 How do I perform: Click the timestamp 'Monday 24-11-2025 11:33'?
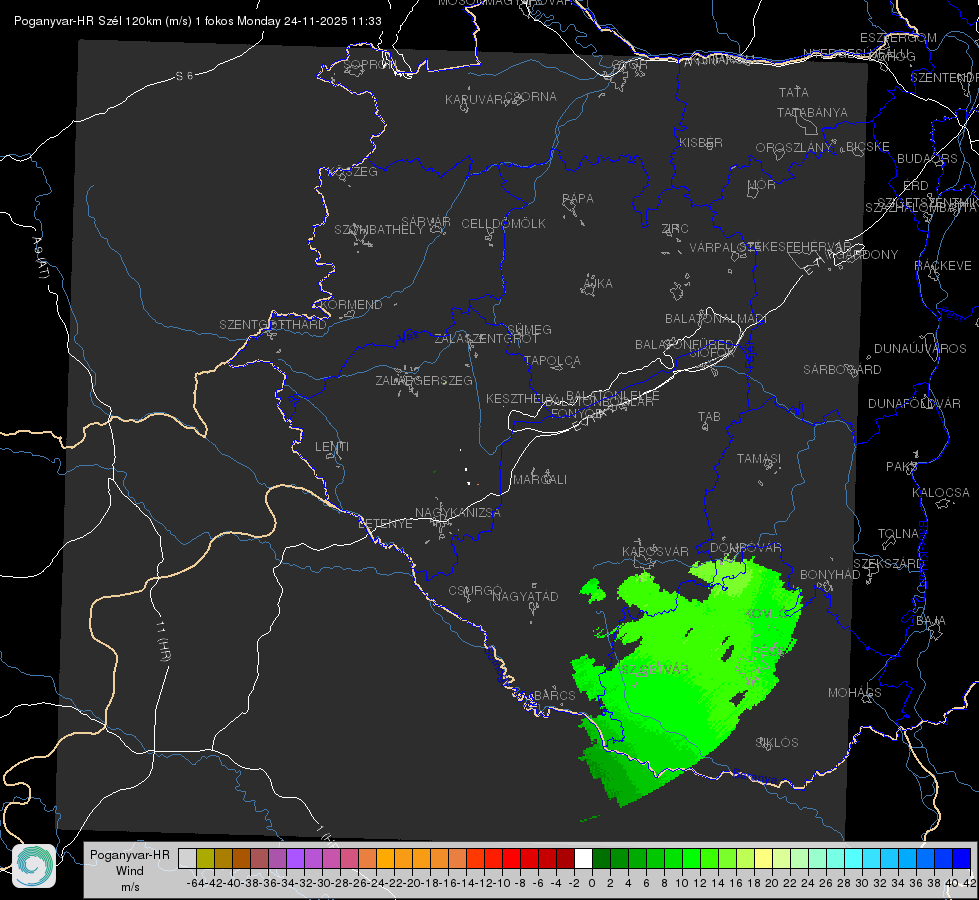click(309, 21)
